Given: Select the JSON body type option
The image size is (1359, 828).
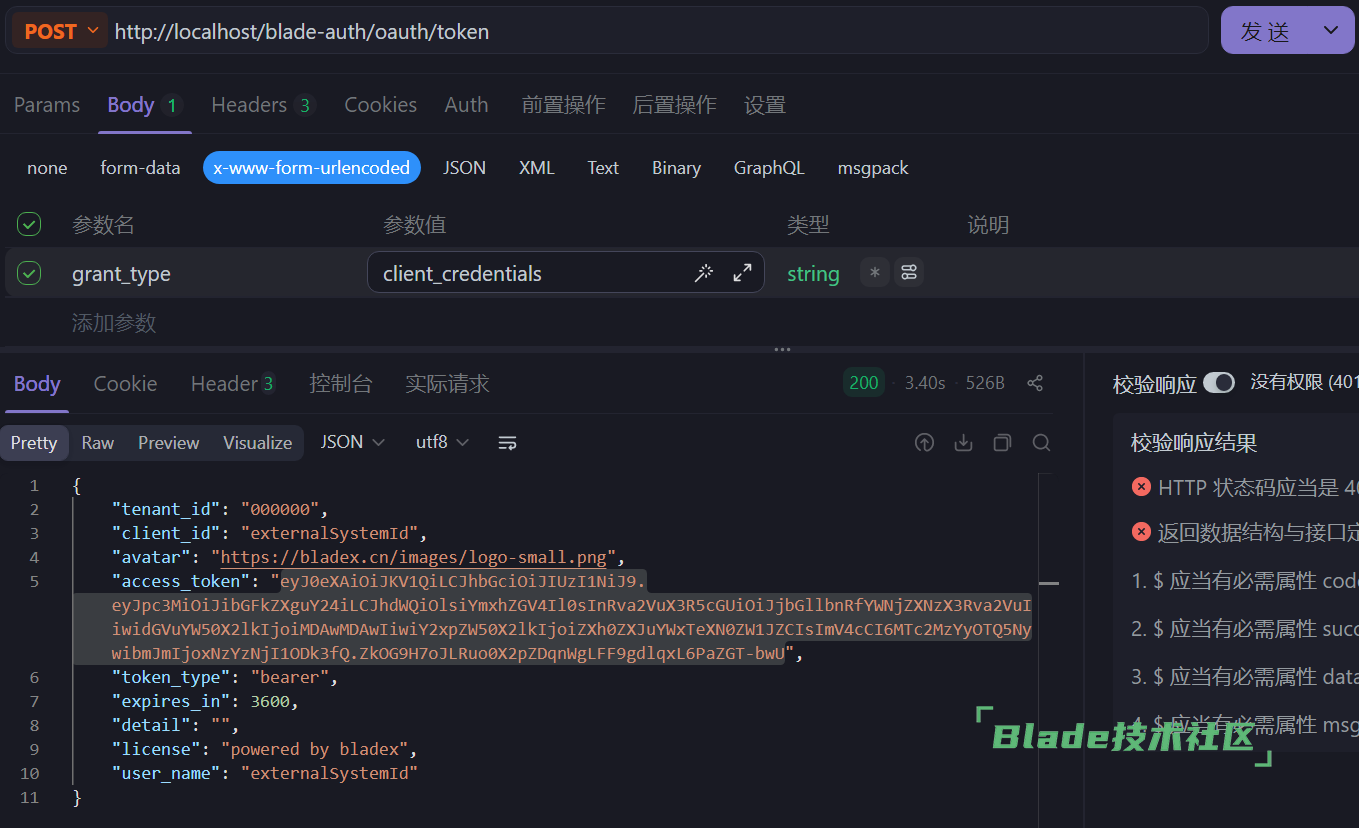Looking at the screenshot, I should click(x=464, y=168).
